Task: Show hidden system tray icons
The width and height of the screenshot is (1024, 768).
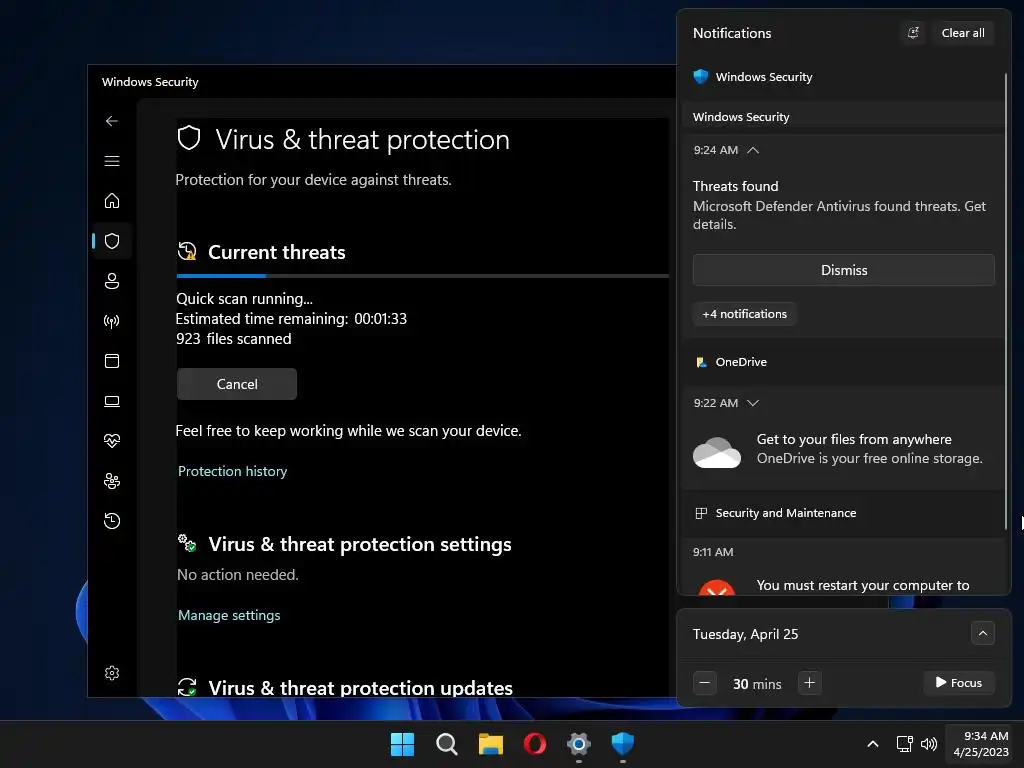Action: pos(872,744)
